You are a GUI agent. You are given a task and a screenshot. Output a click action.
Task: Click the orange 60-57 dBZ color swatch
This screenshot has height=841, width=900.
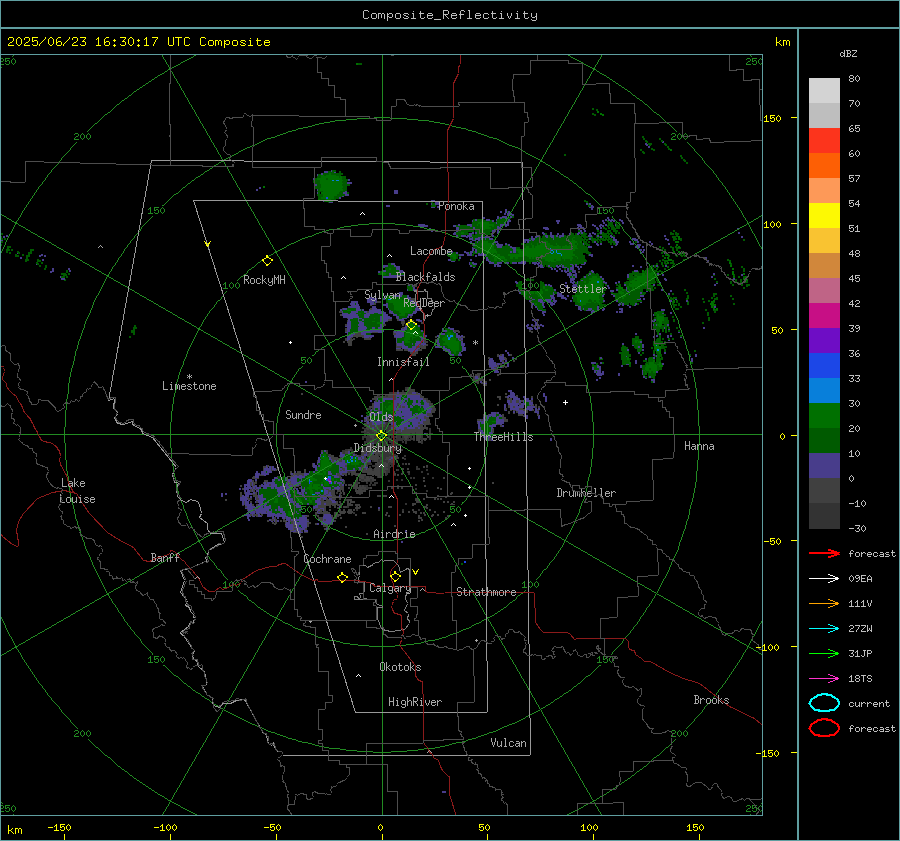coord(824,165)
